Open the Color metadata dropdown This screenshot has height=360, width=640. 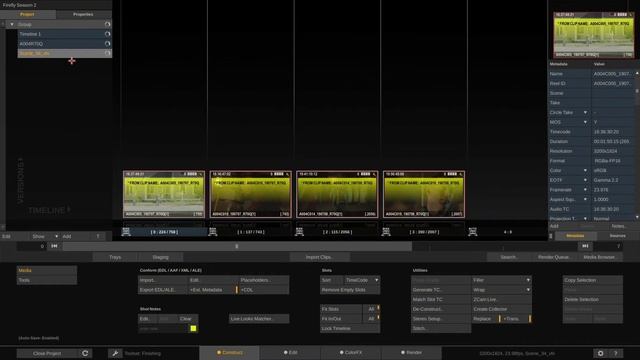tap(585, 170)
